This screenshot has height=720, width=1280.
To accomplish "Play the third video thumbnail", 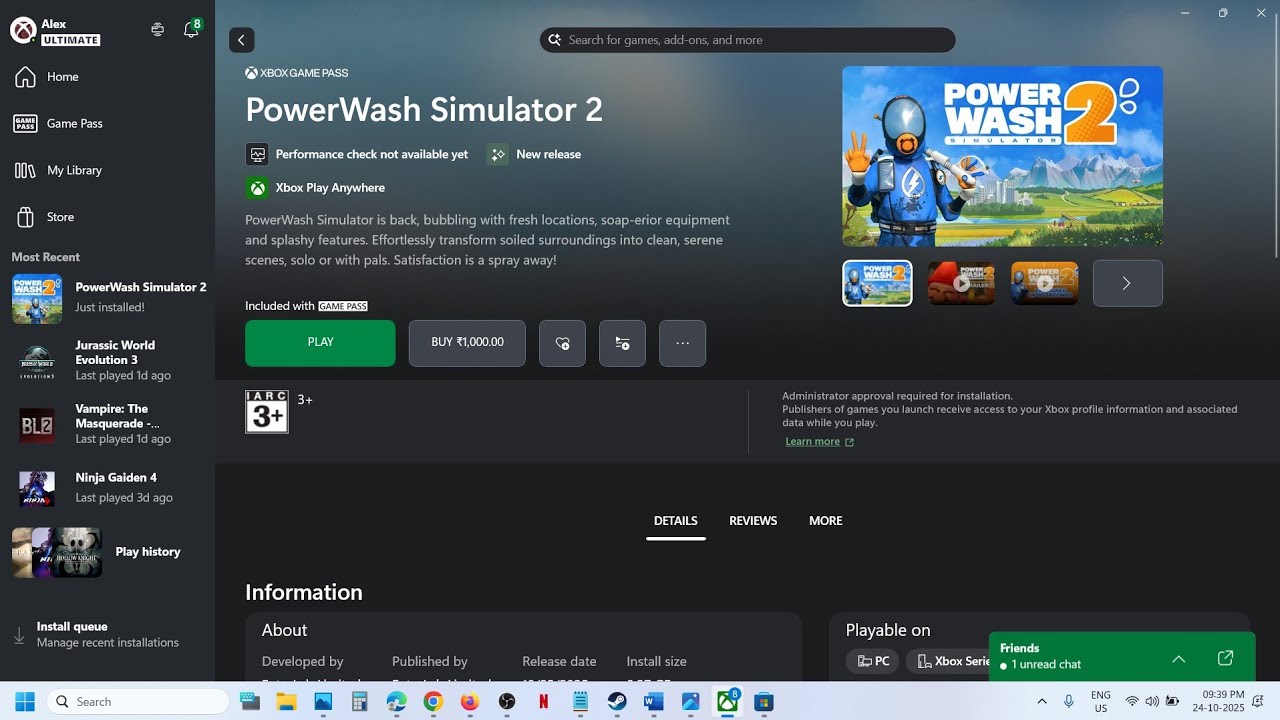I will point(1044,283).
